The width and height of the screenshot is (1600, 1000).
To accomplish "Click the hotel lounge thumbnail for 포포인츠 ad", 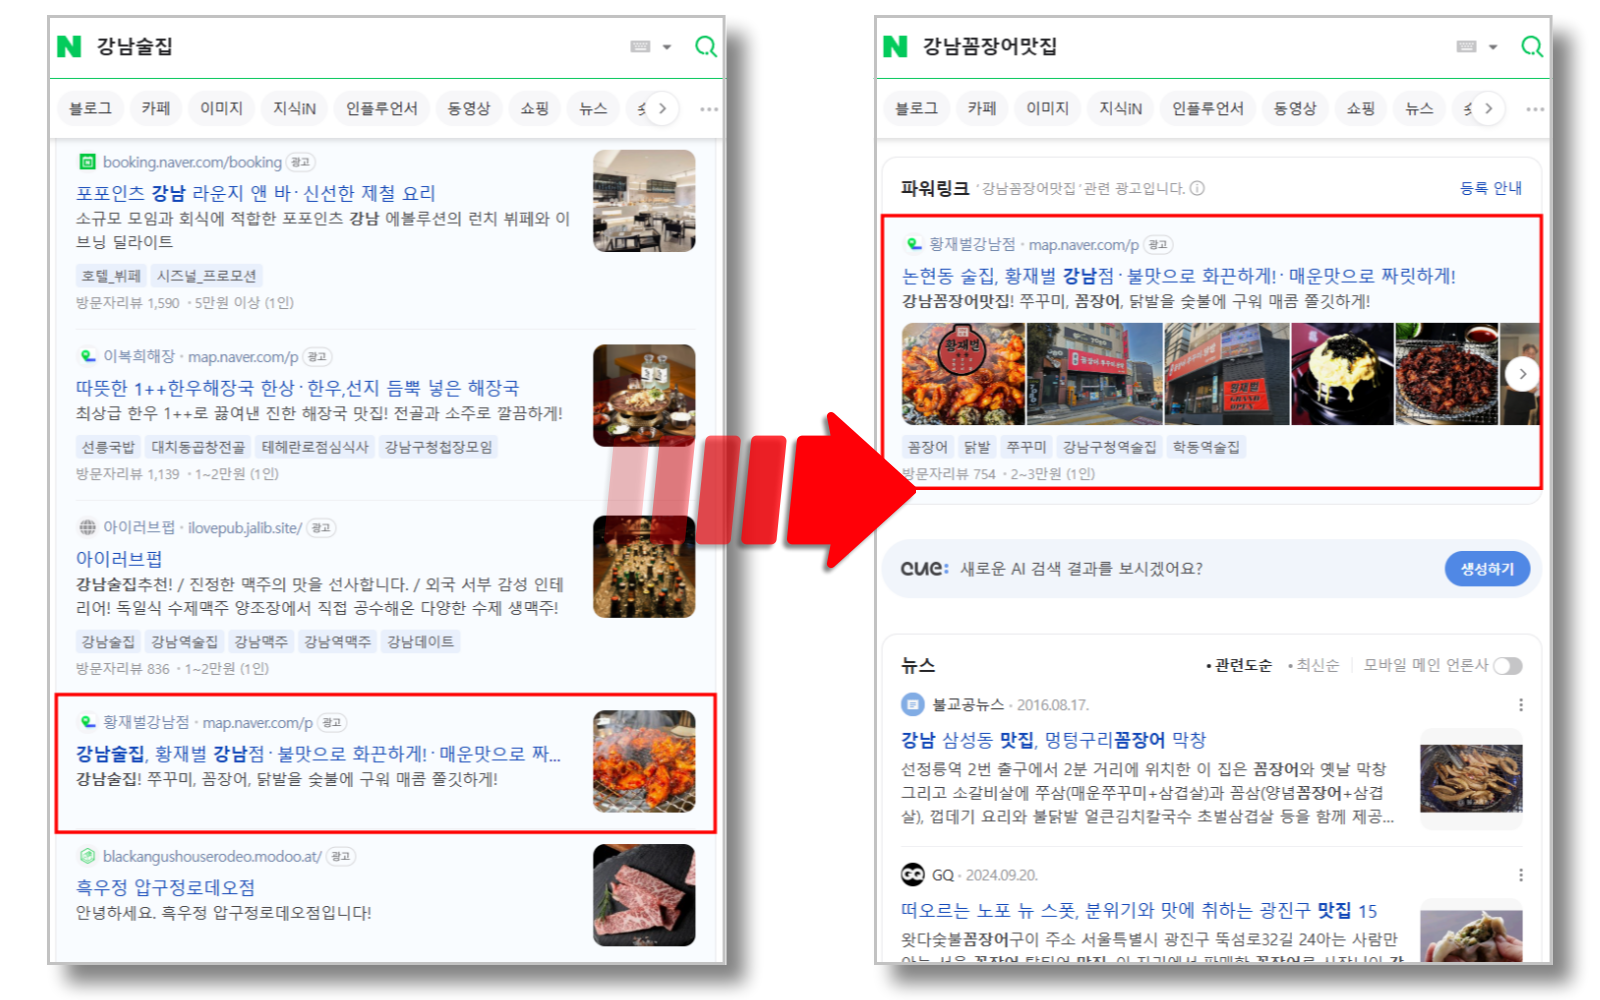I will [x=644, y=200].
